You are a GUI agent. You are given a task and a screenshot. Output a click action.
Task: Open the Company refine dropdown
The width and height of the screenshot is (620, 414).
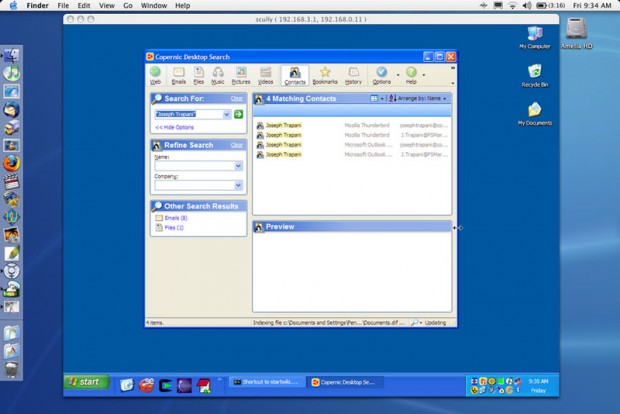[238, 185]
